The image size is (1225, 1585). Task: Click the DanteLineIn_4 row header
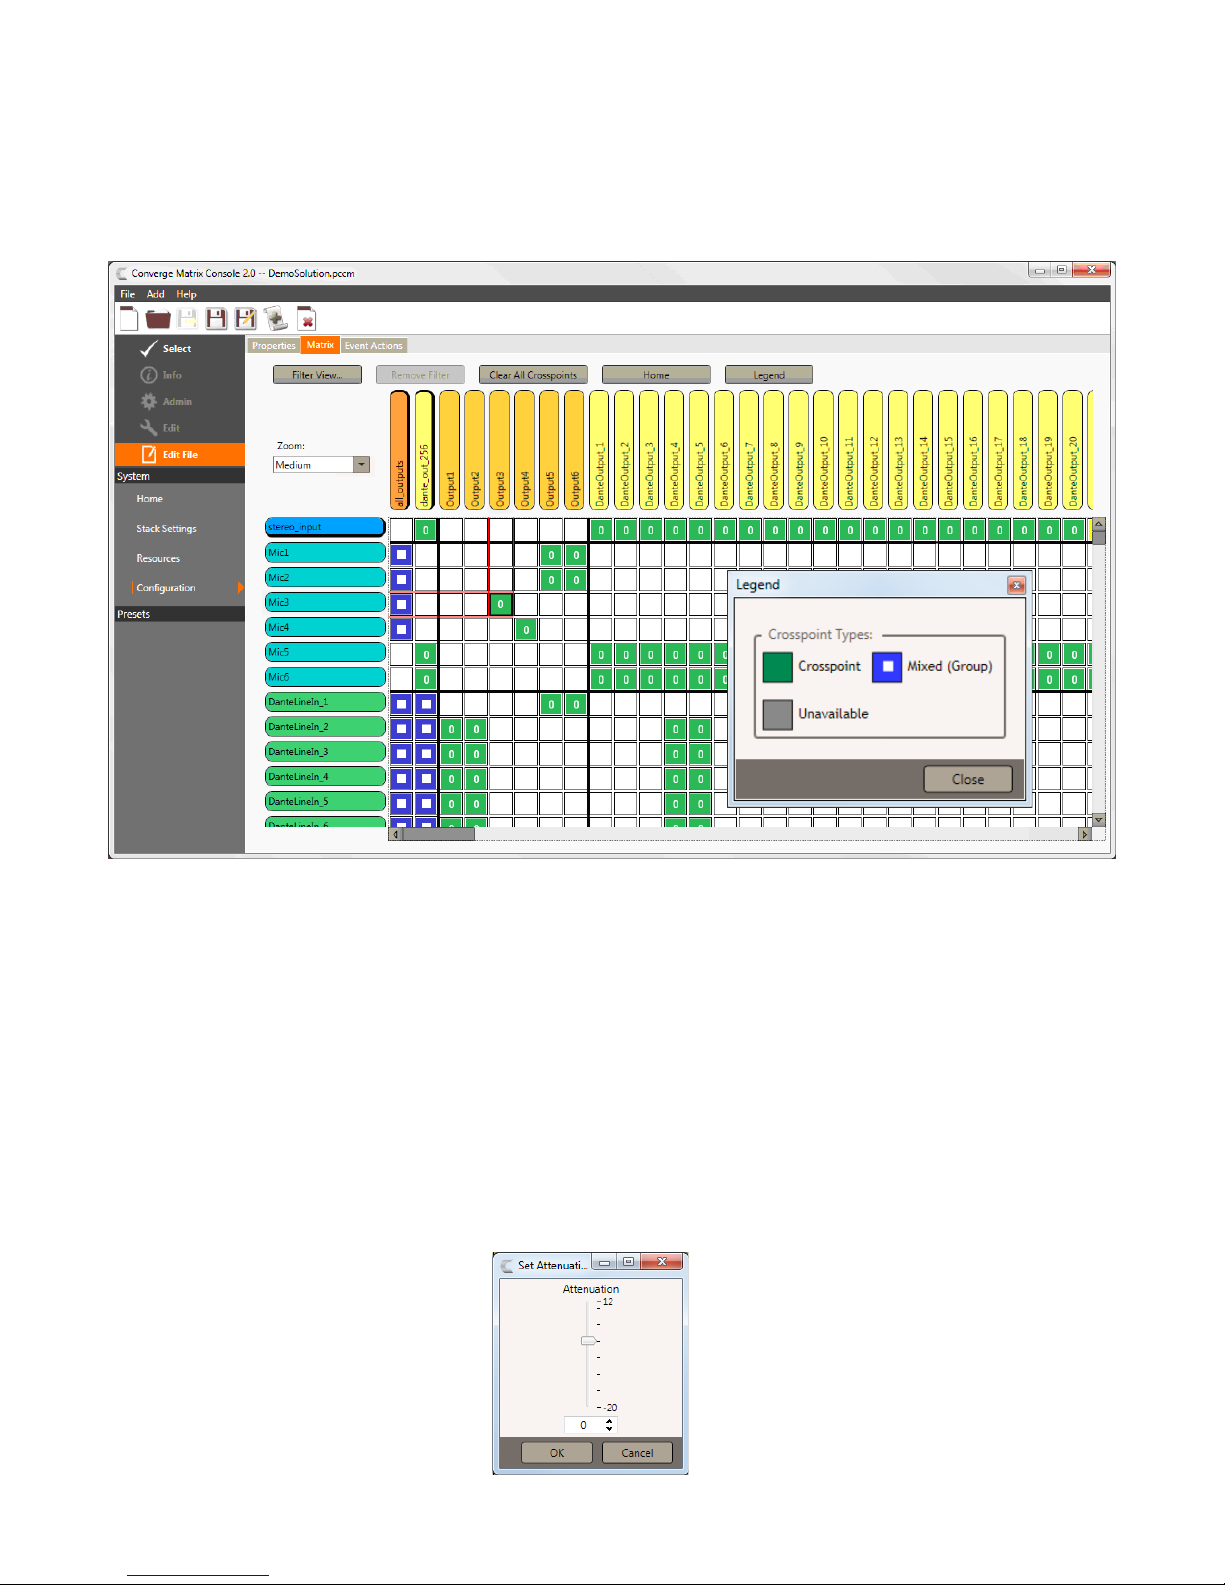point(325,776)
